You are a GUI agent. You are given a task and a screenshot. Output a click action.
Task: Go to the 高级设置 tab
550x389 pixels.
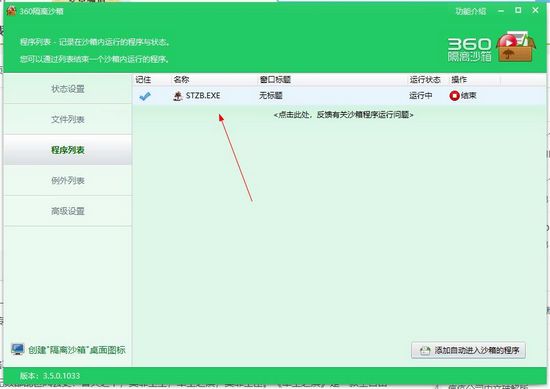(68, 211)
